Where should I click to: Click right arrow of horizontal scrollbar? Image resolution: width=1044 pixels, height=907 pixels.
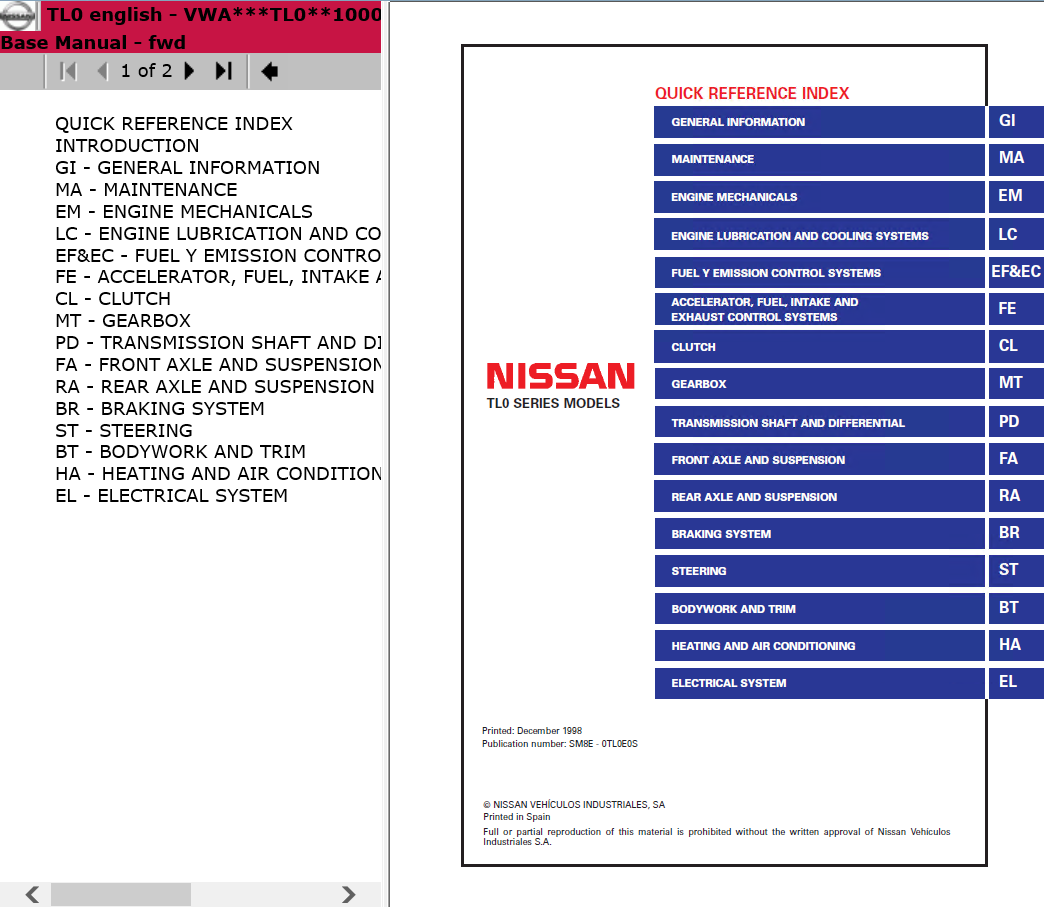[x=348, y=894]
